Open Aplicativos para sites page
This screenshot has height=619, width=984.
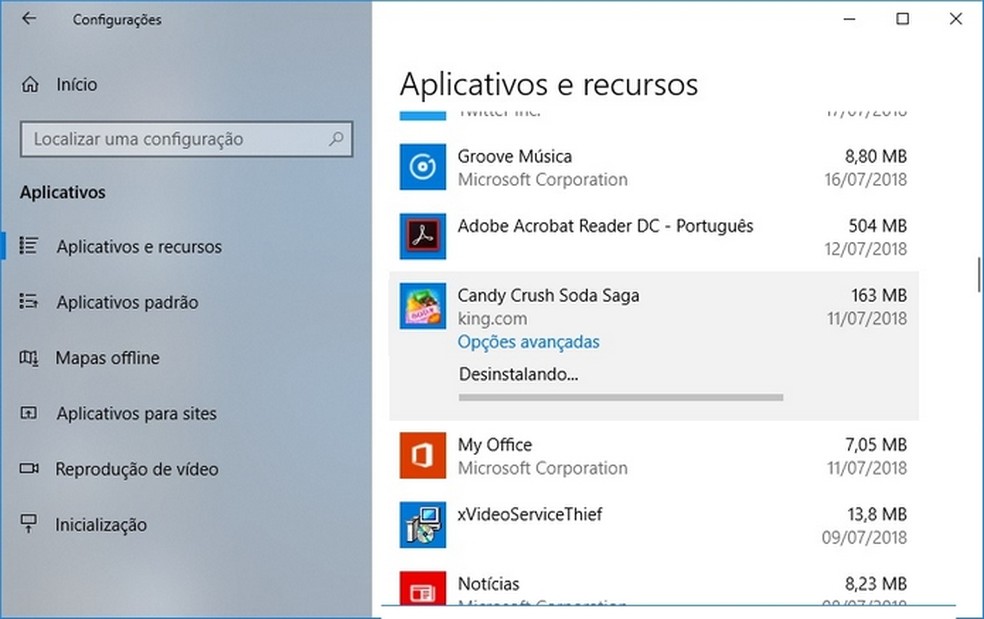point(136,414)
